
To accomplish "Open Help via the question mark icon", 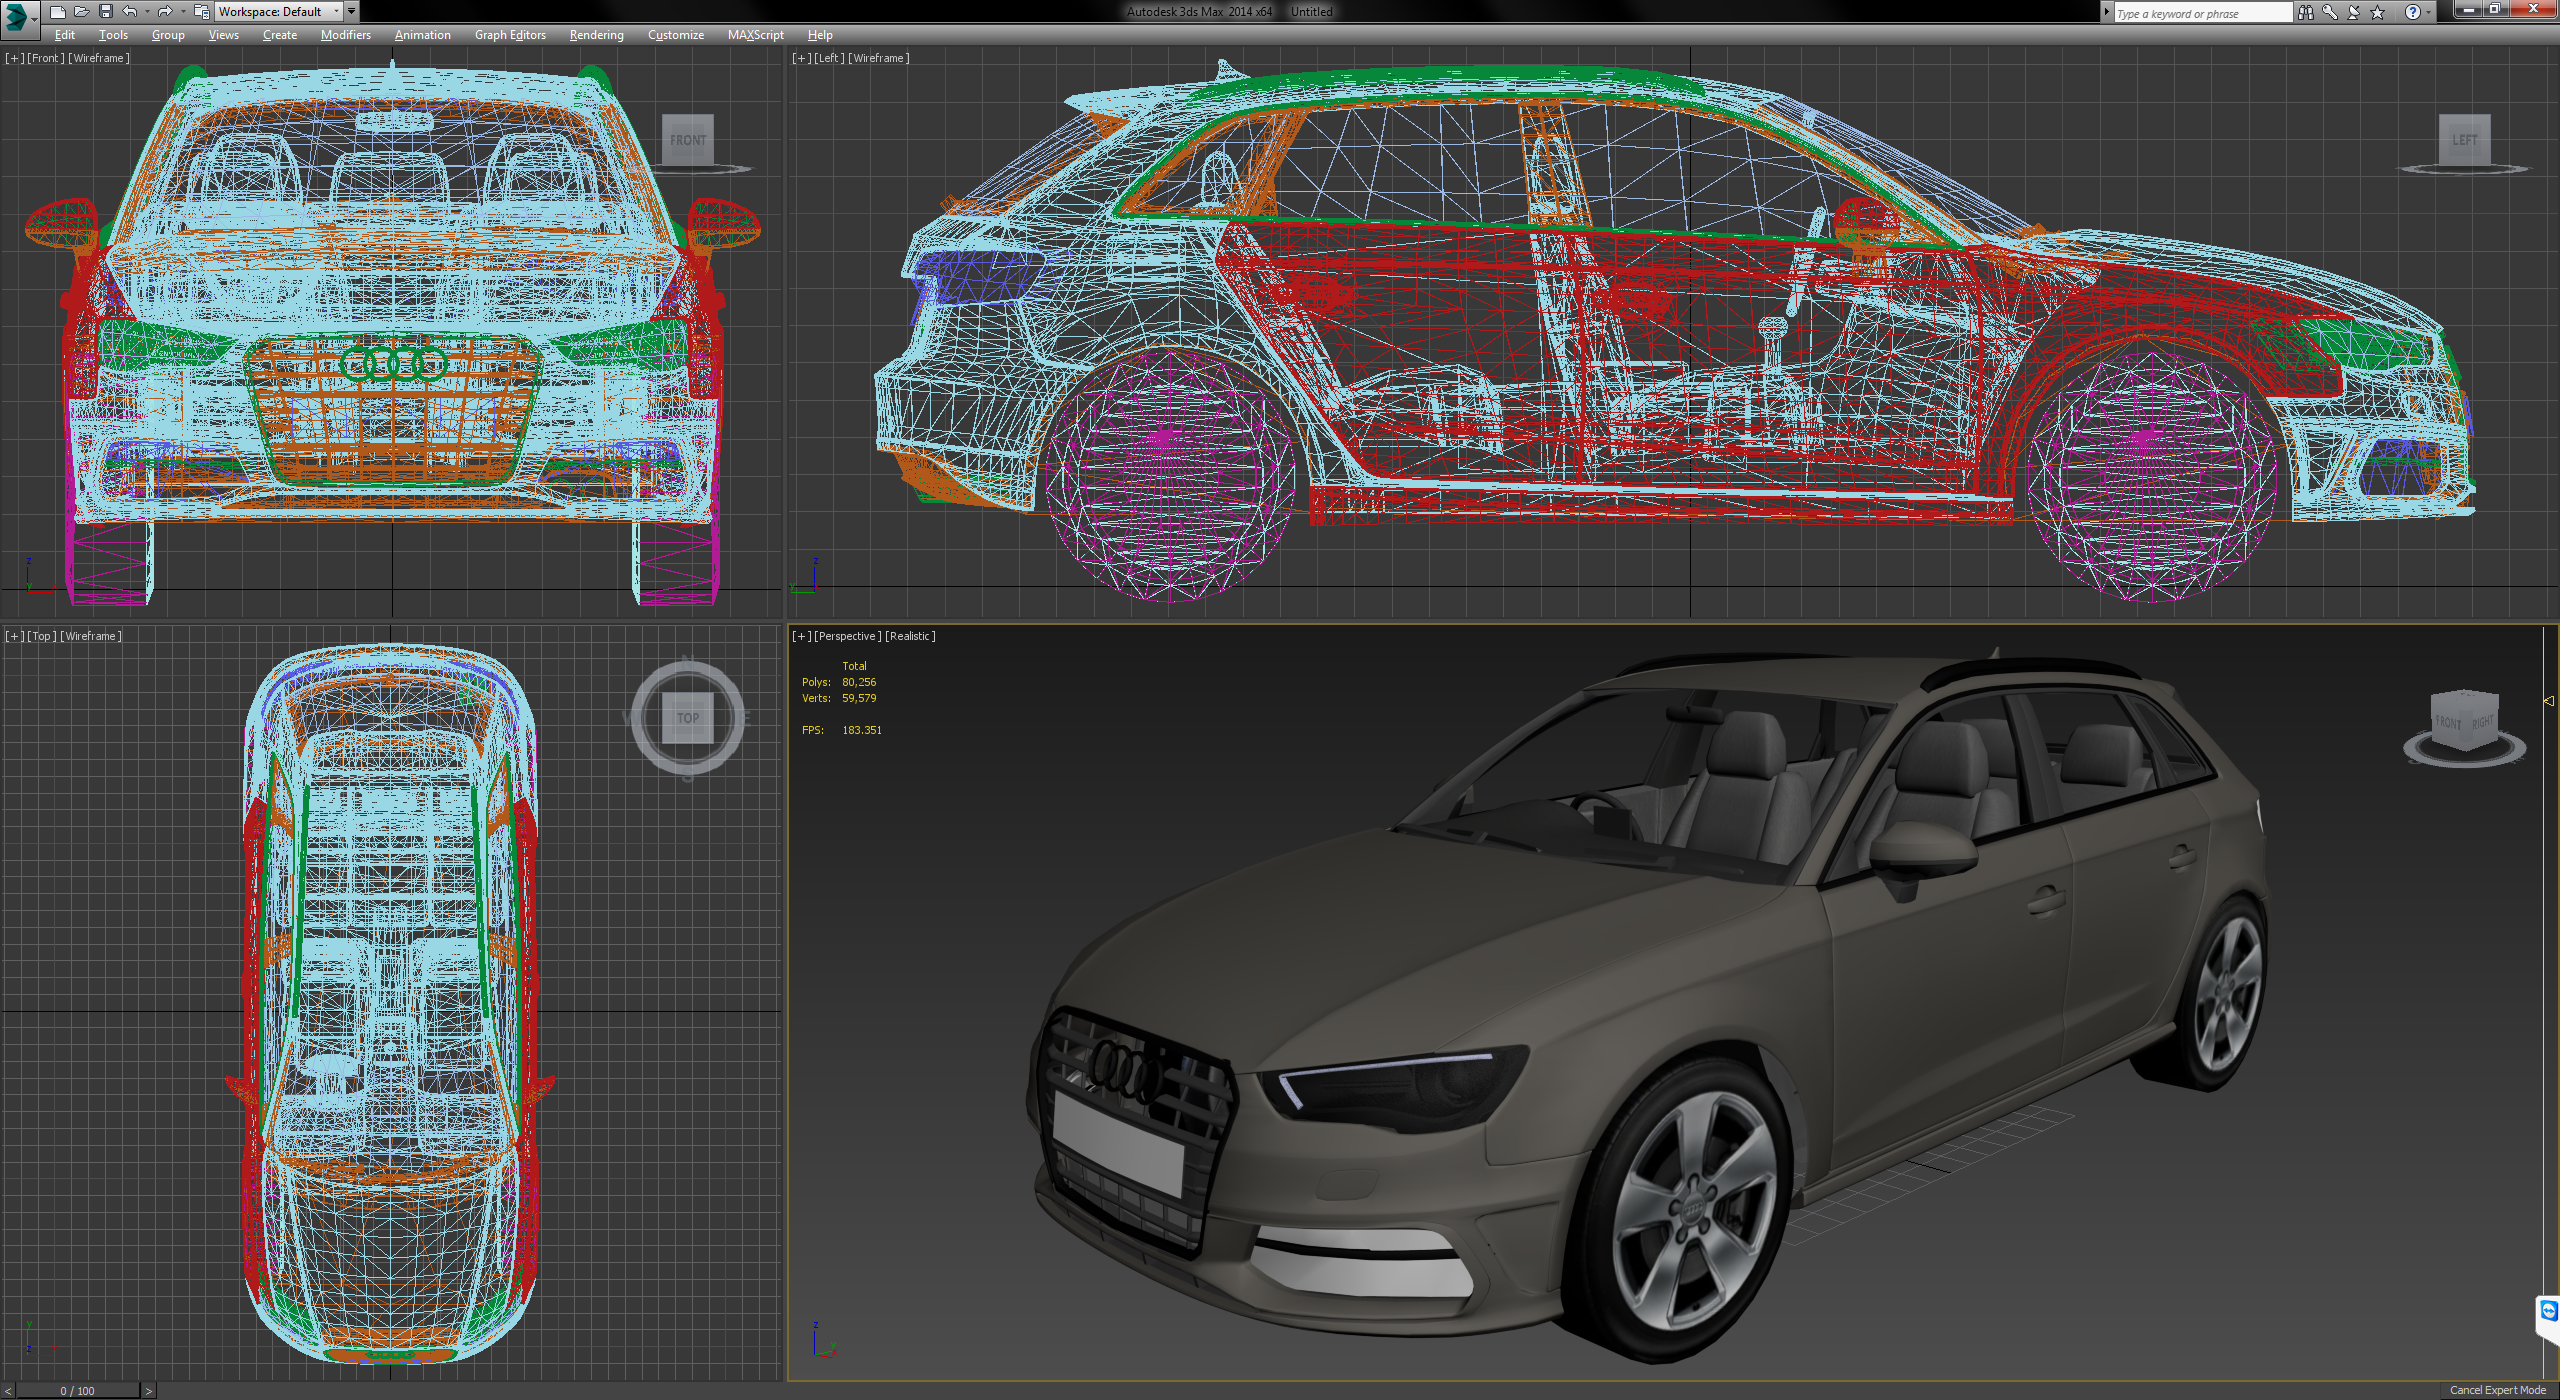I will click(x=2412, y=12).
